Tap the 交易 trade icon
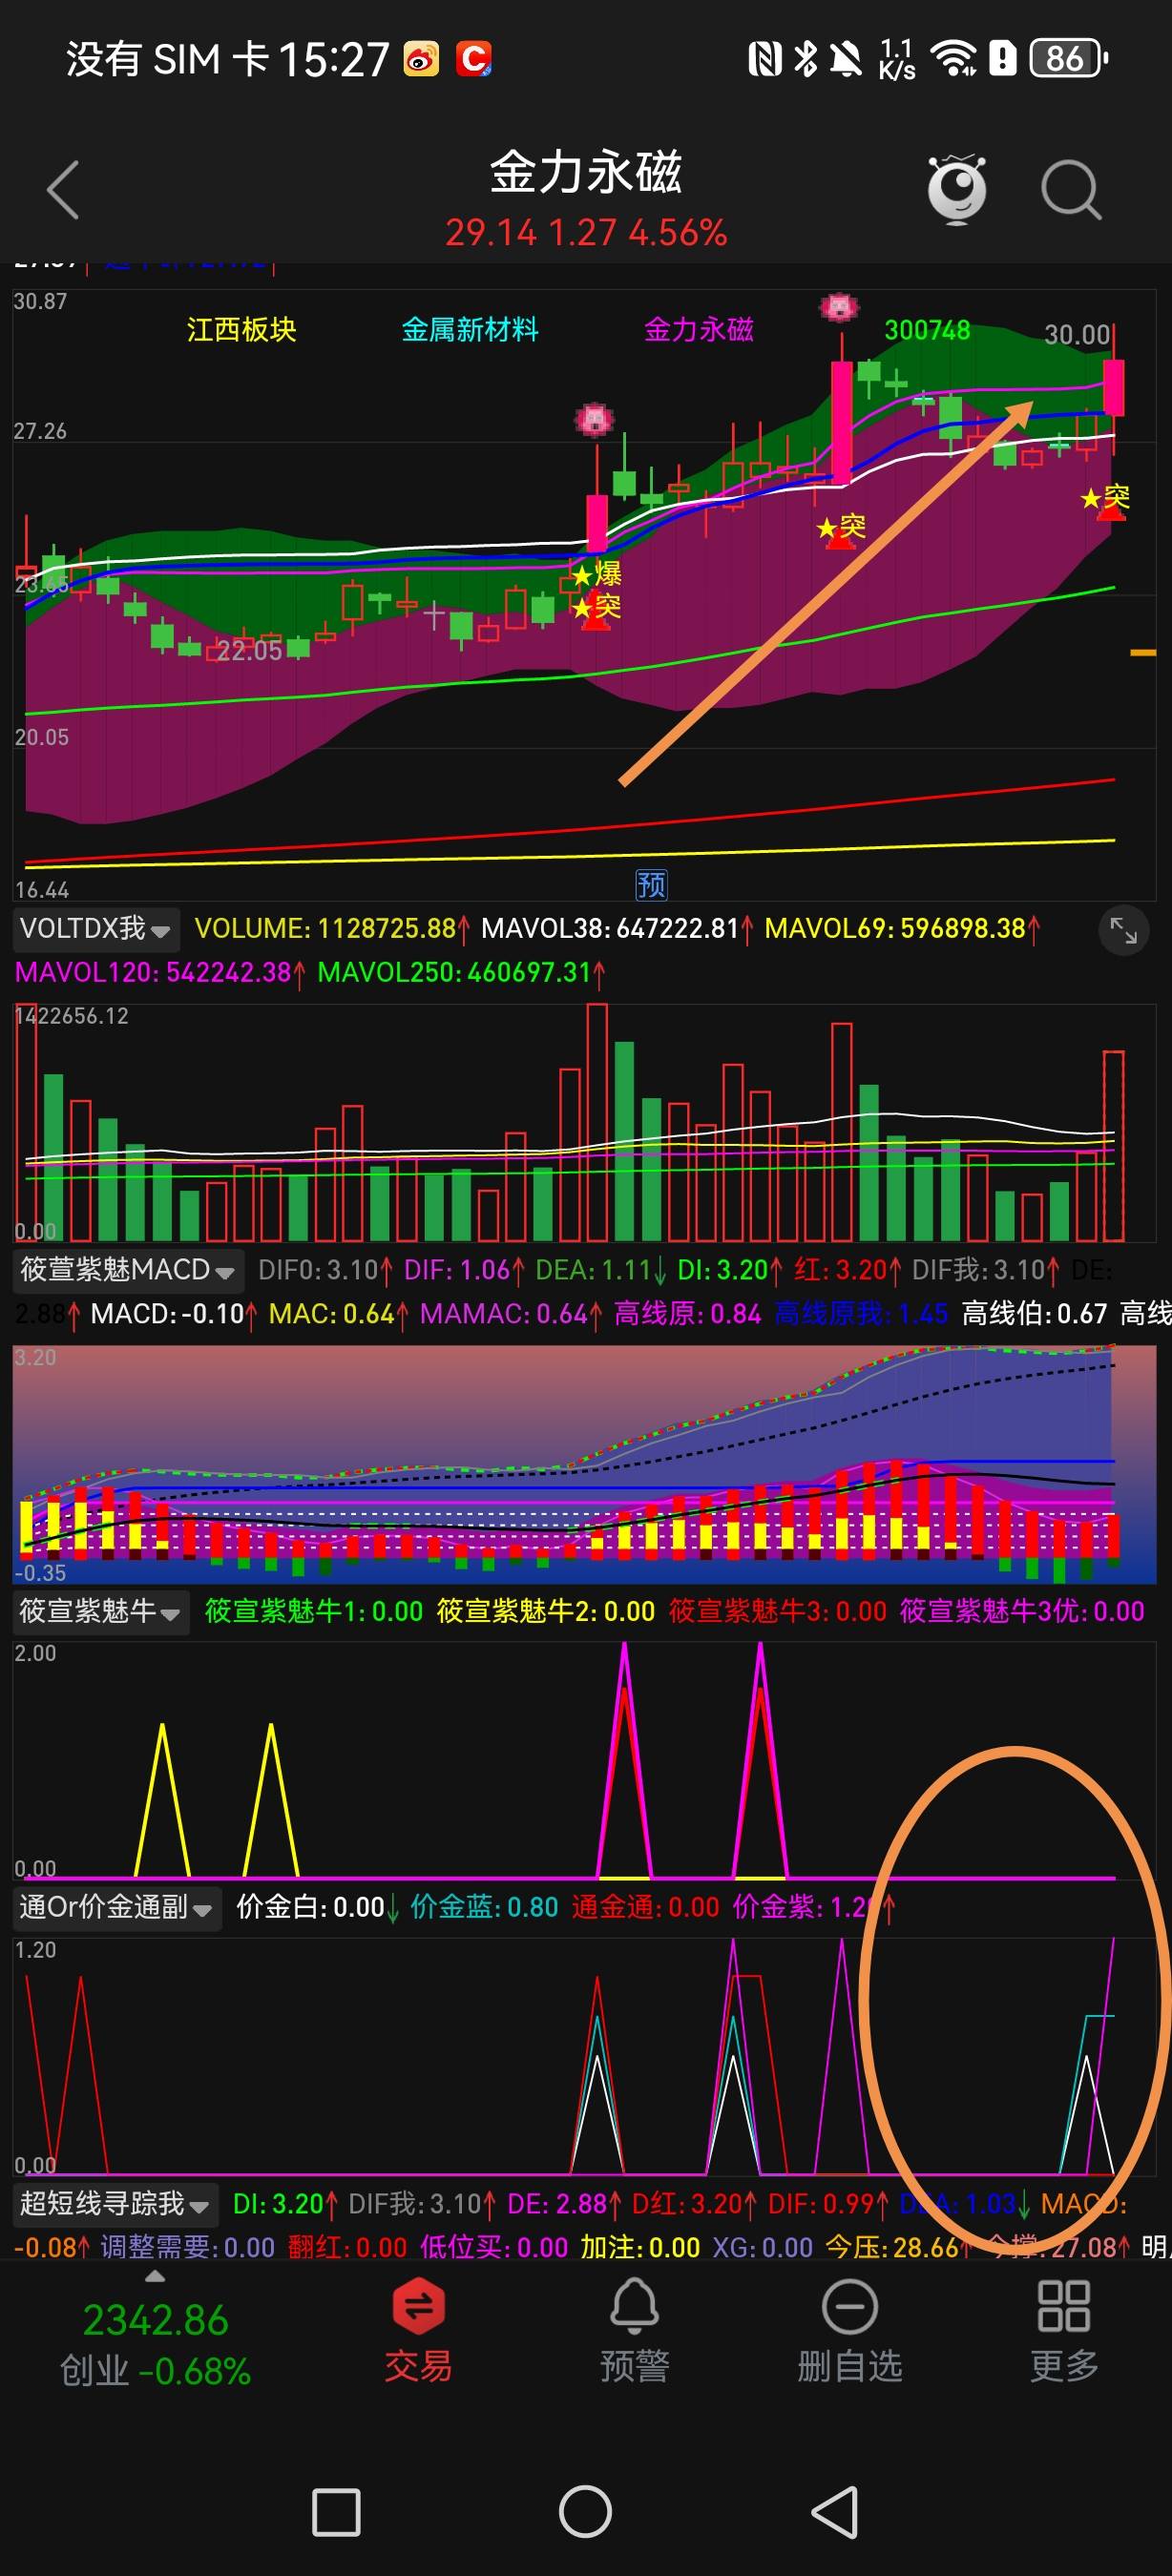 pyautogui.click(x=418, y=2331)
